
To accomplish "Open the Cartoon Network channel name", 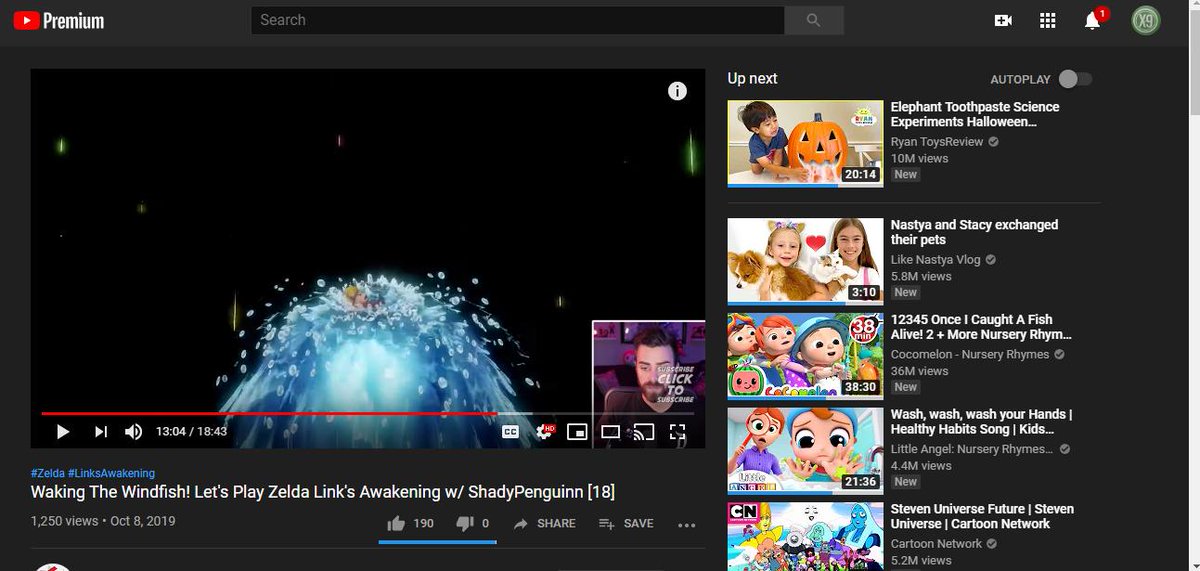I will [937, 544].
